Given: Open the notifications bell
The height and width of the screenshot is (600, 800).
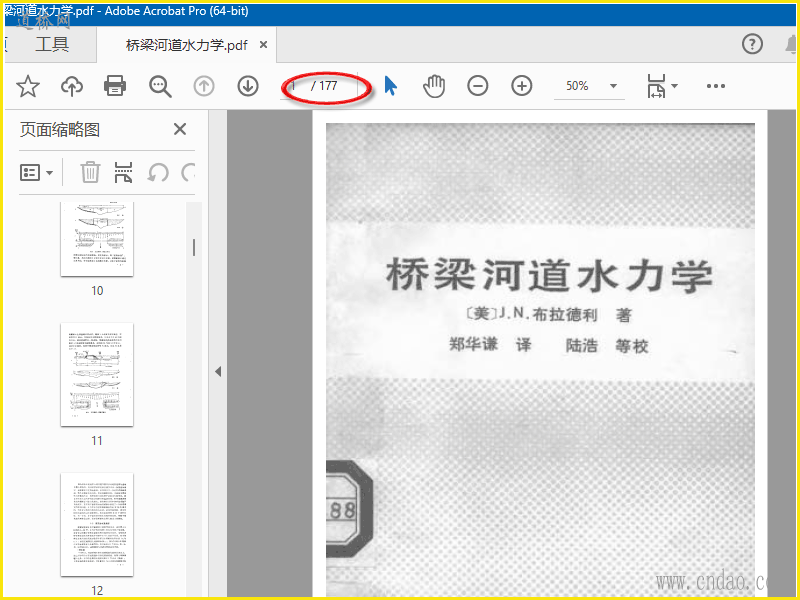Looking at the screenshot, I should 791,44.
